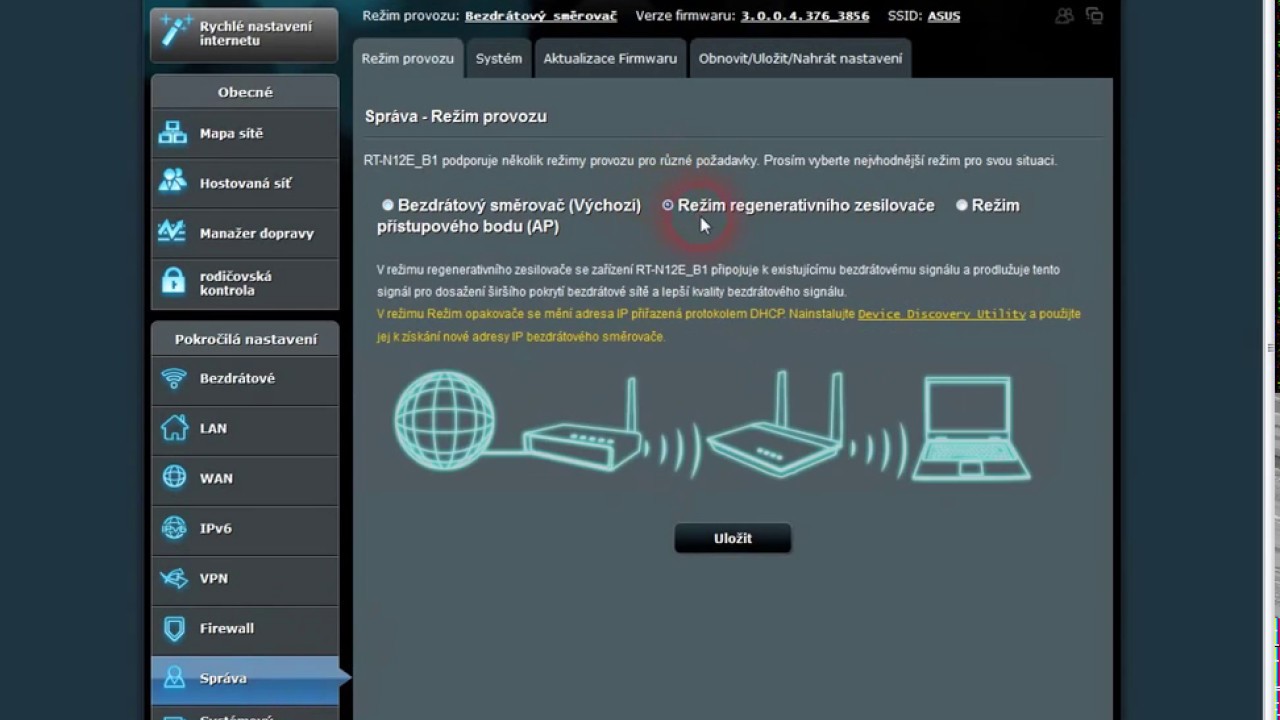Switch to the Režim provozu tab
The height and width of the screenshot is (720, 1280).
click(x=408, y=58)
